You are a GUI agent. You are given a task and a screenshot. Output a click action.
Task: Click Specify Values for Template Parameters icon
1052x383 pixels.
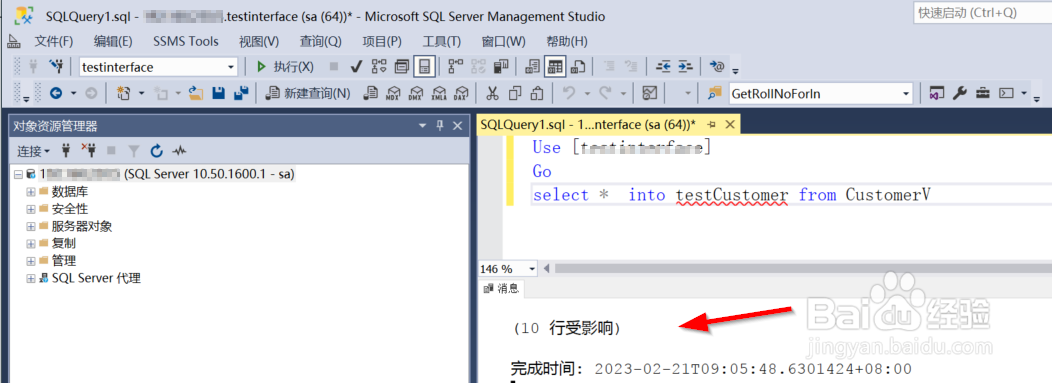click(717, 67)
